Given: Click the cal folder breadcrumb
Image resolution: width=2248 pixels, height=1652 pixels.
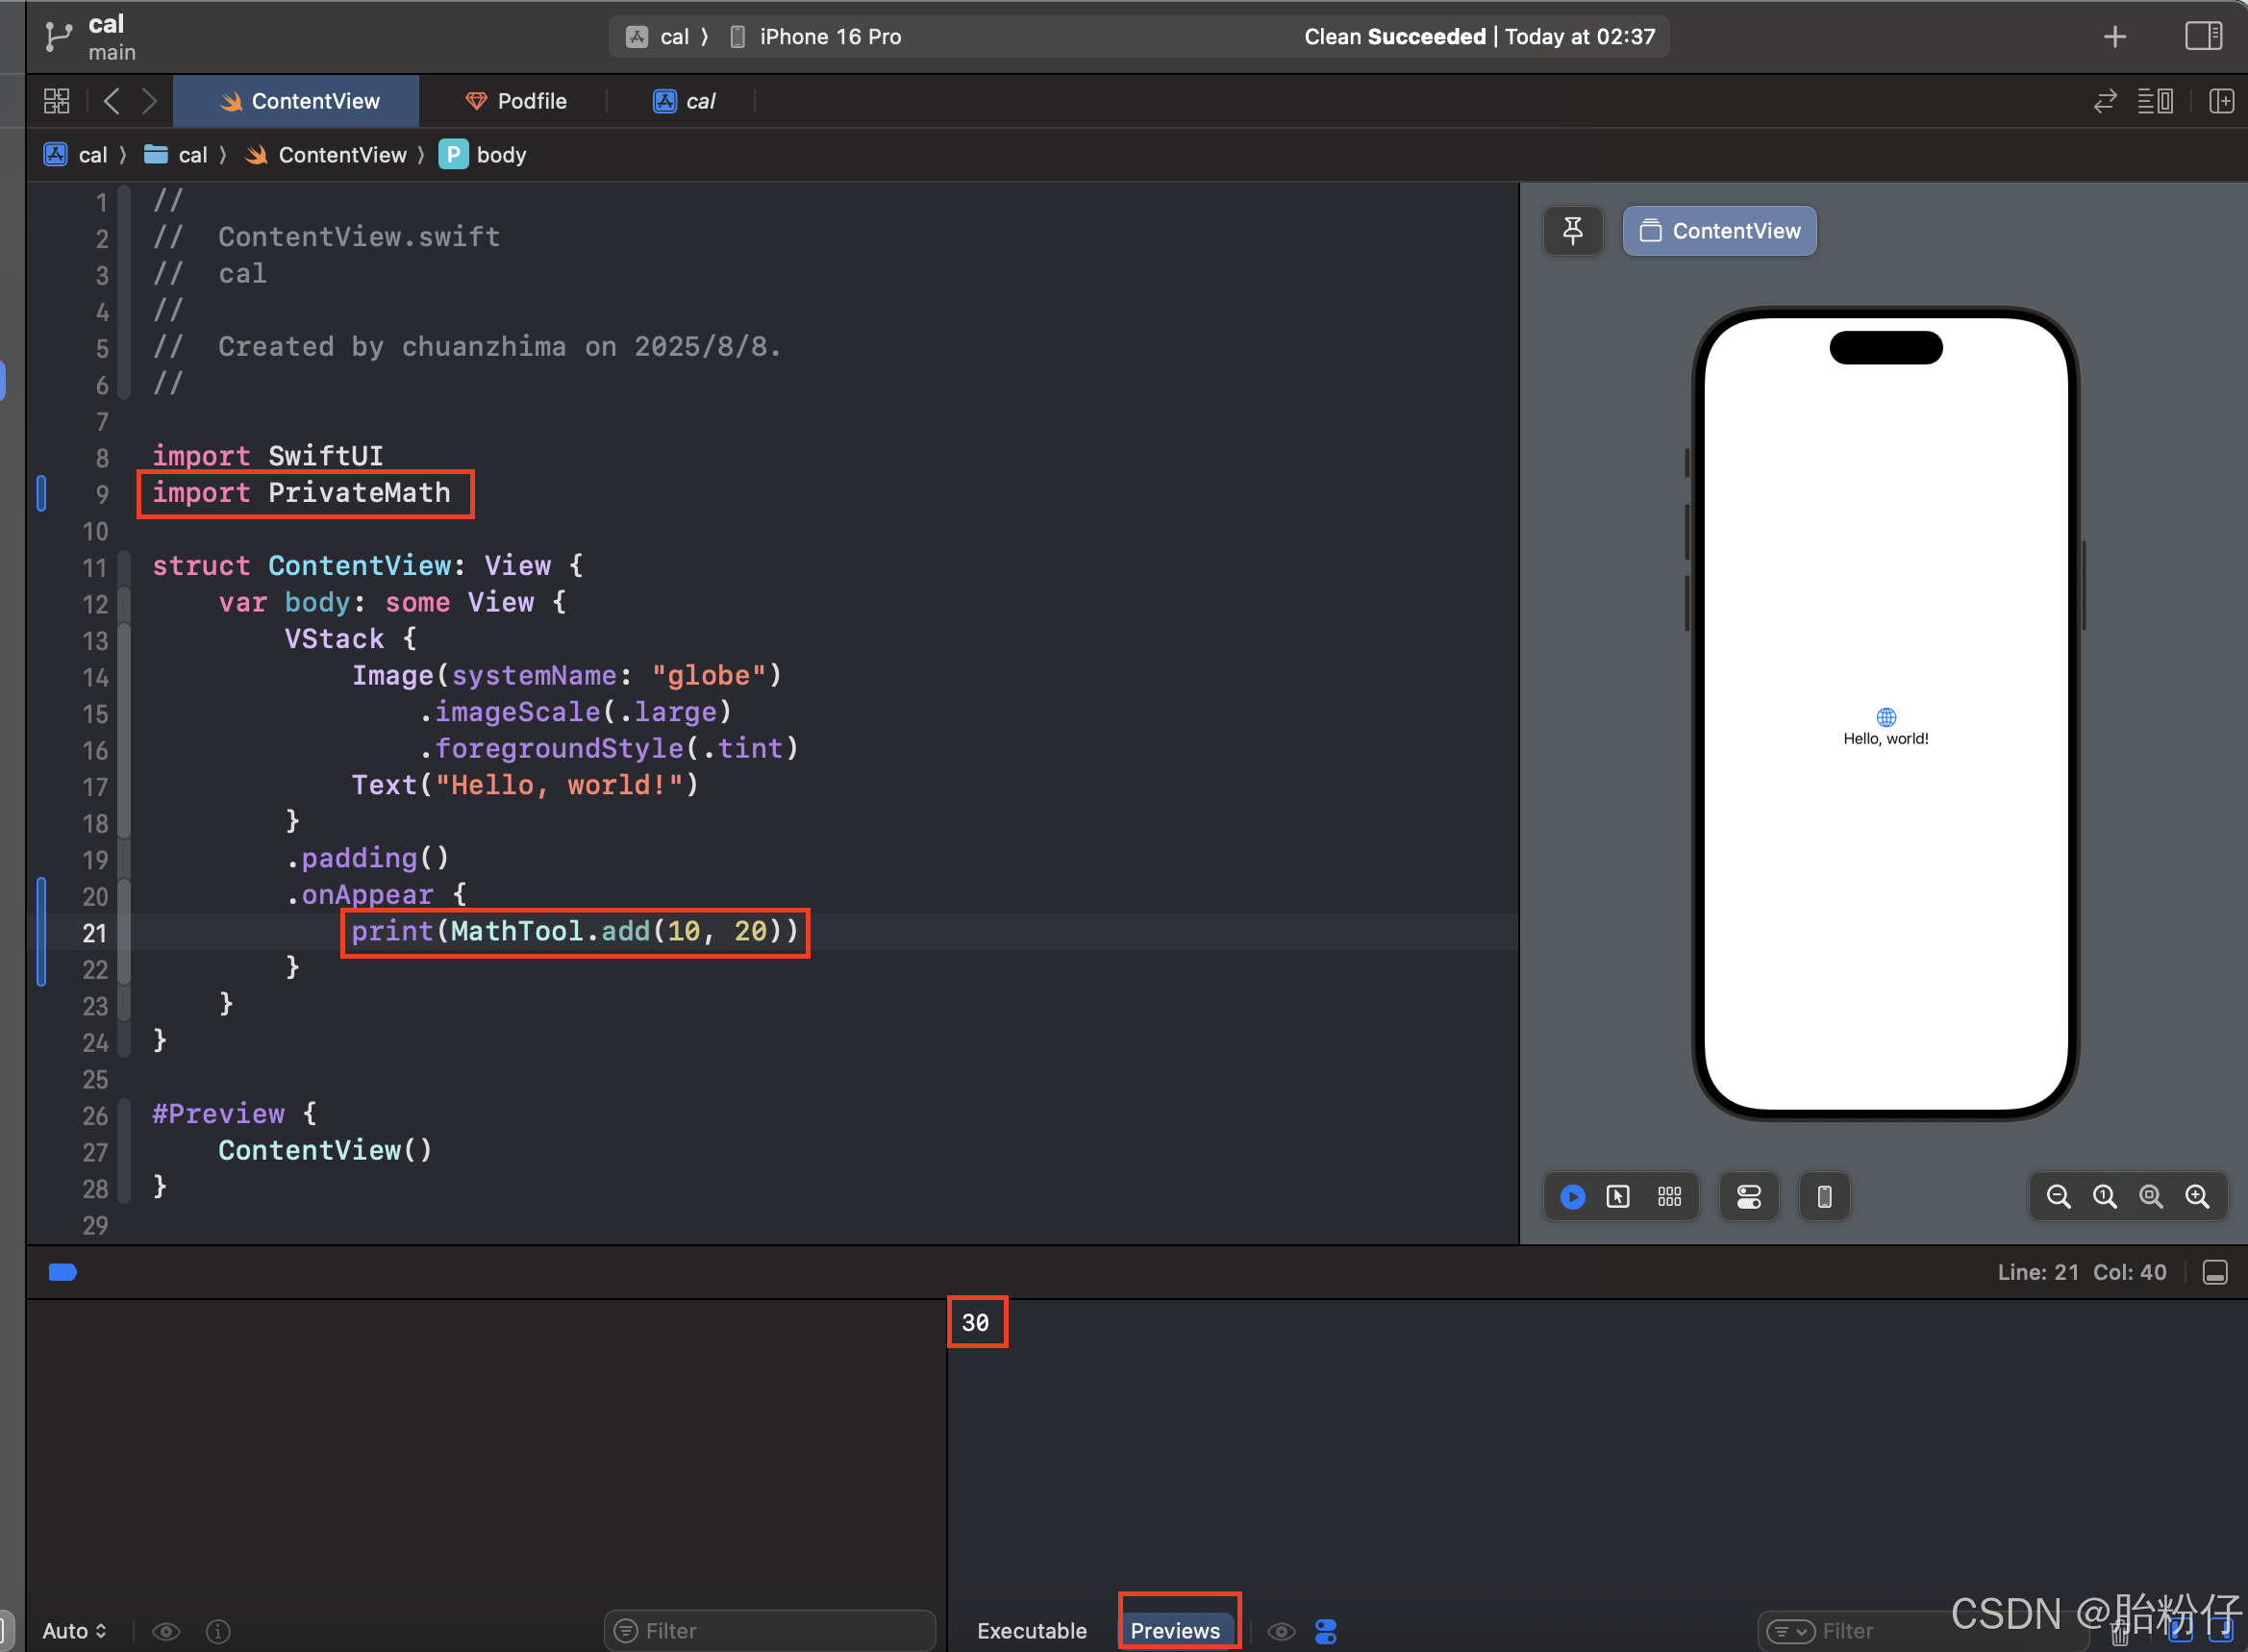Looking at the screenshot, I should pyautogui.click(x=176, y=155).
